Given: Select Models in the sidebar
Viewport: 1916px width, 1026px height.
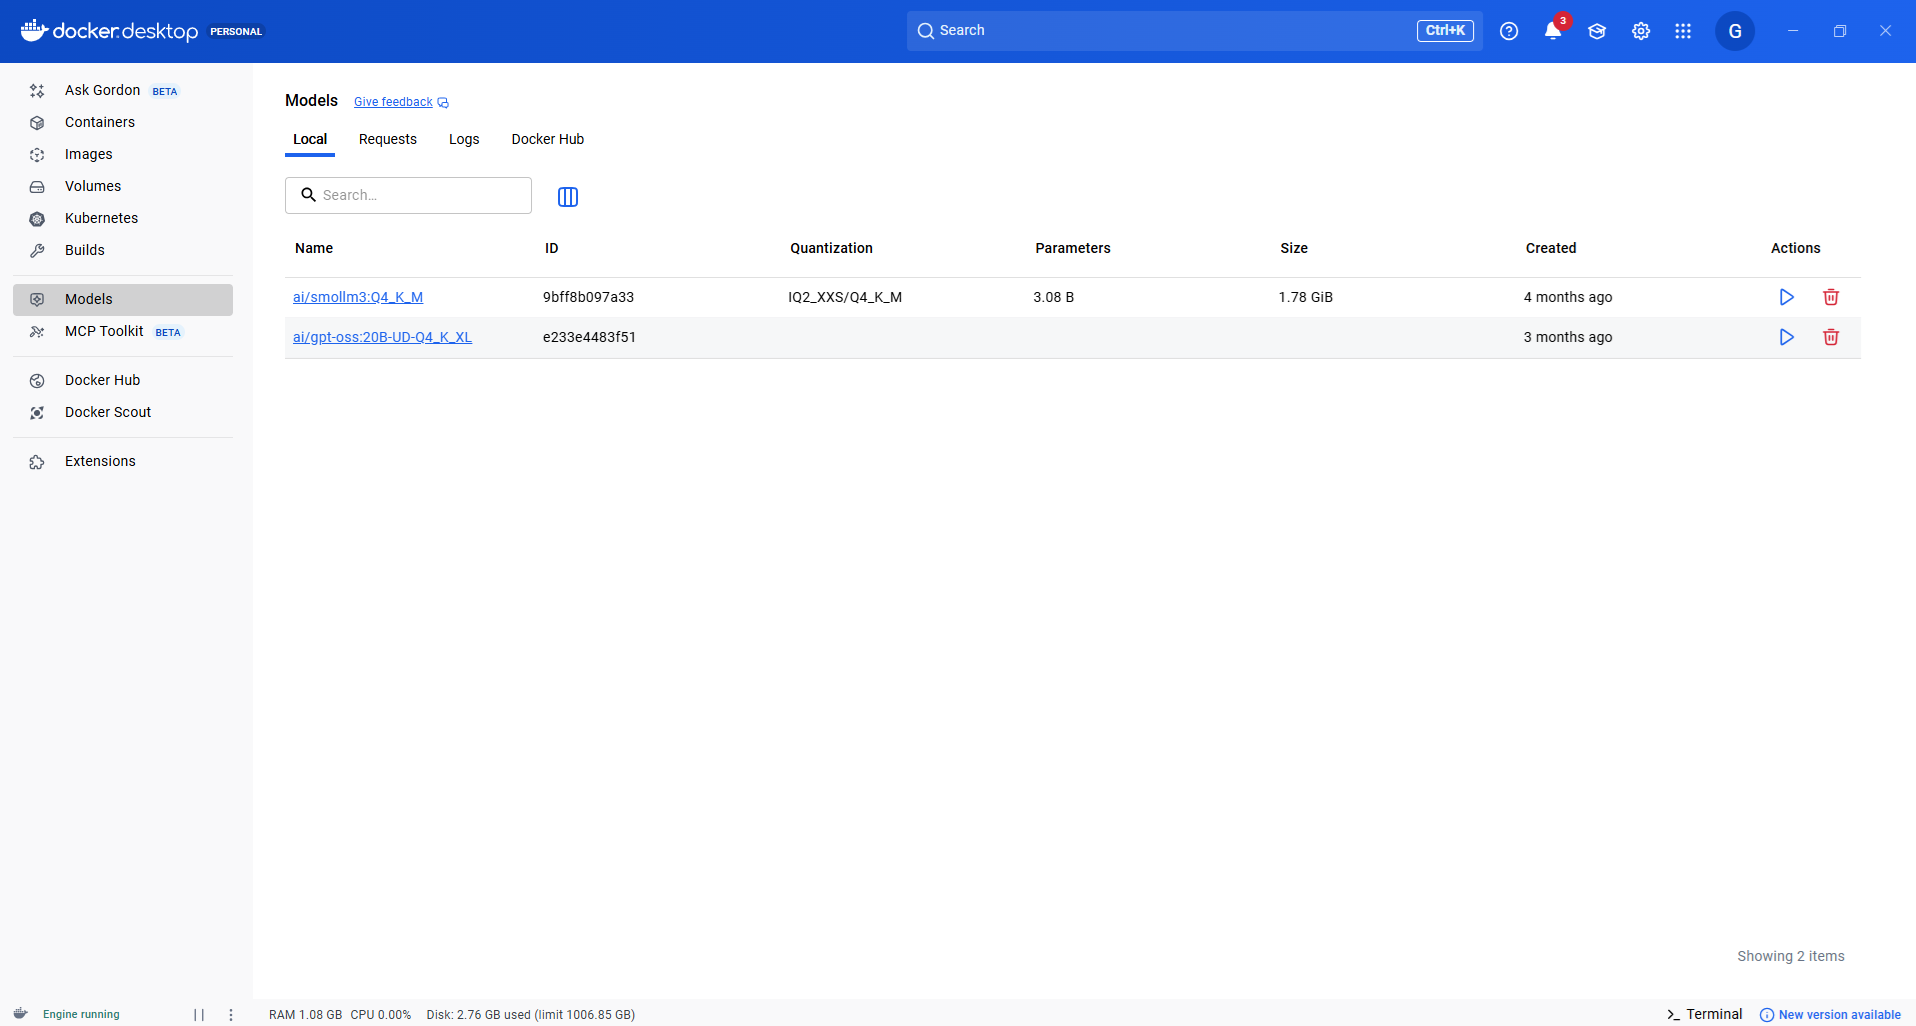Looking at the screenshot, I should [x=122, y=299].
